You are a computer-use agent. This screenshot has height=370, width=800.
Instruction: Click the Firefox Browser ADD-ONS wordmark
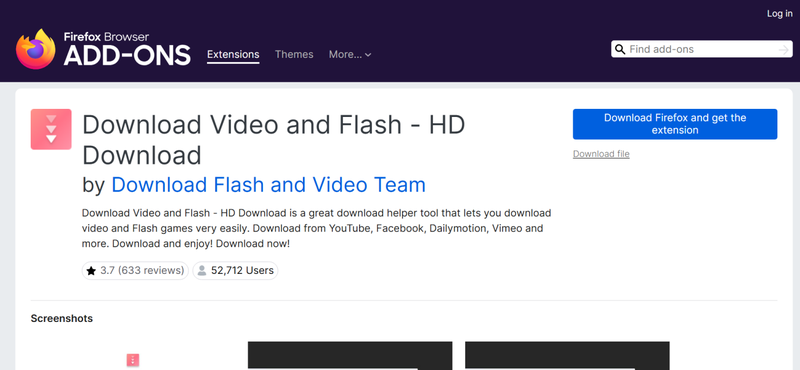click(x=127, y=50)
